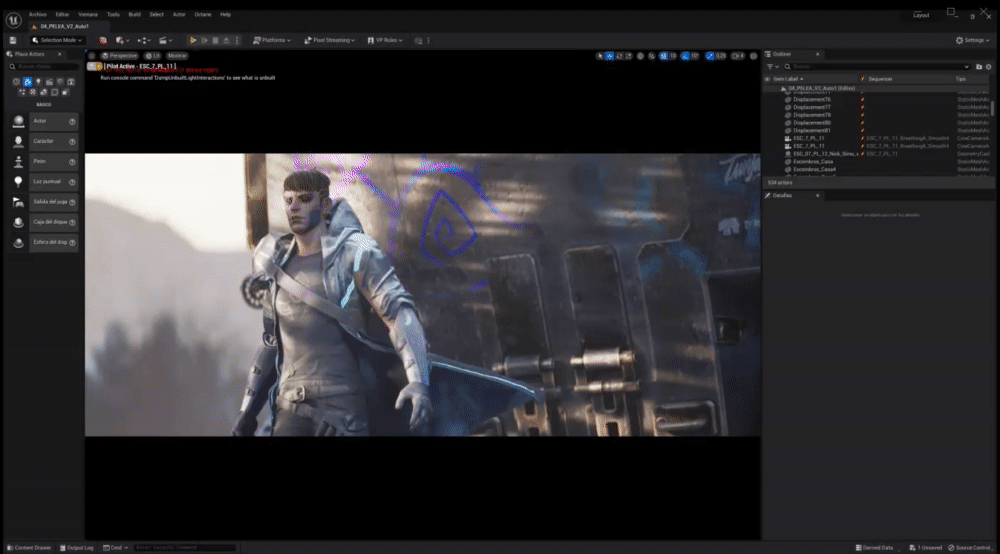The width and height of the screenshot is (1000, 554).
Task: Open the cinematics clapperboard dropdown
Action: 166,40
